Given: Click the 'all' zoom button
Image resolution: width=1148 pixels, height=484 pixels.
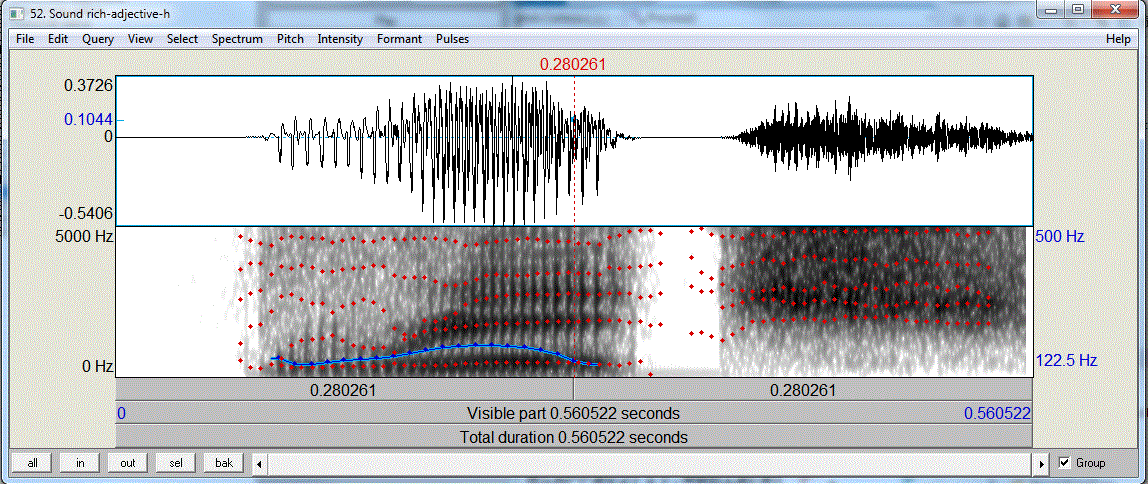Looking at the screenshot, I should click(32, 463).
